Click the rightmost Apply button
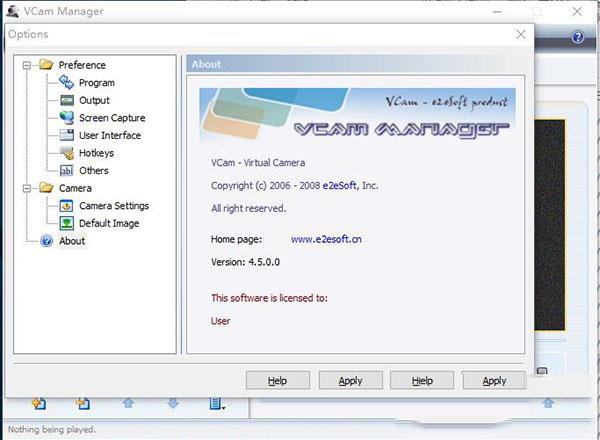Viewport: 600px width, 440px height. click(494, 381)
